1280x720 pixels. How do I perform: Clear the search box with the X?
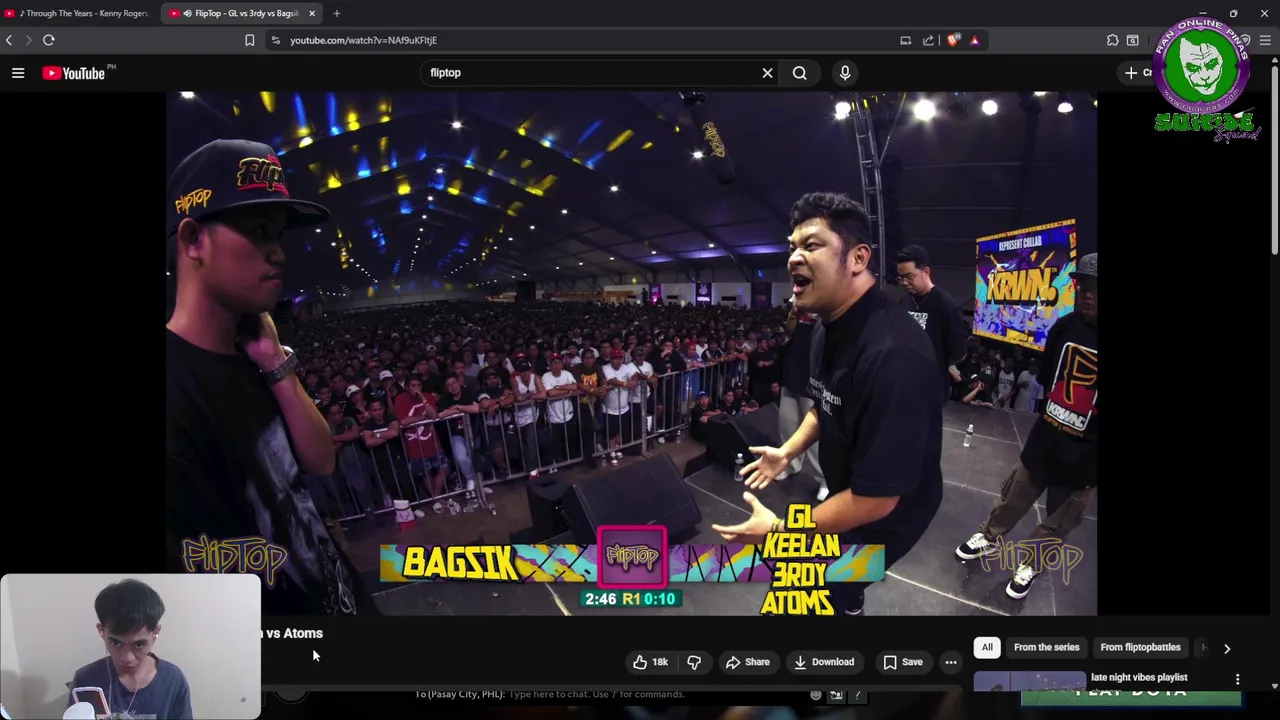click(767, 73)
